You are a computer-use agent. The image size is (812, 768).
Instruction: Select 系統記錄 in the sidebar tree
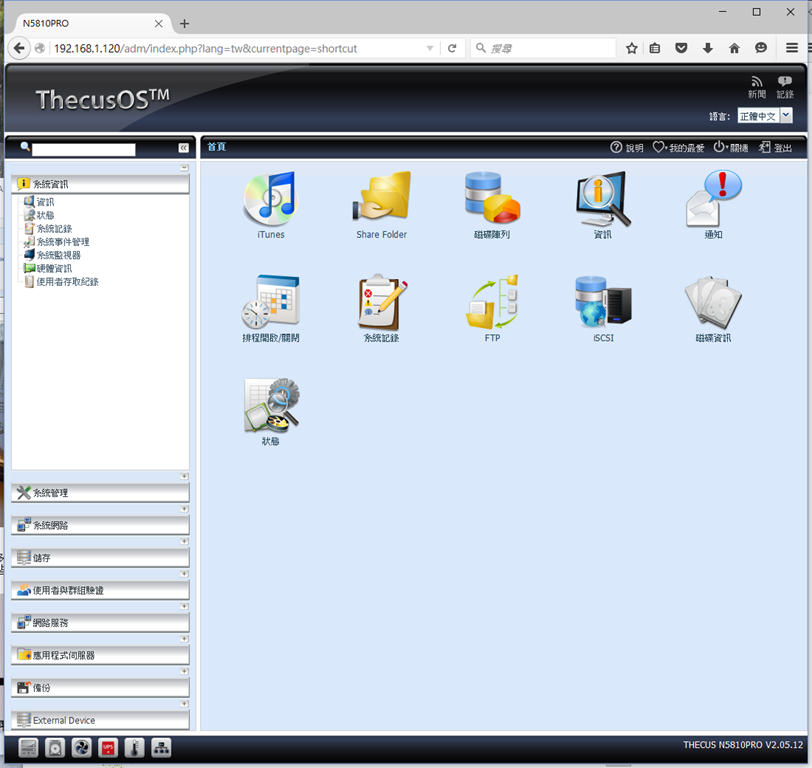tap(54, 228)
